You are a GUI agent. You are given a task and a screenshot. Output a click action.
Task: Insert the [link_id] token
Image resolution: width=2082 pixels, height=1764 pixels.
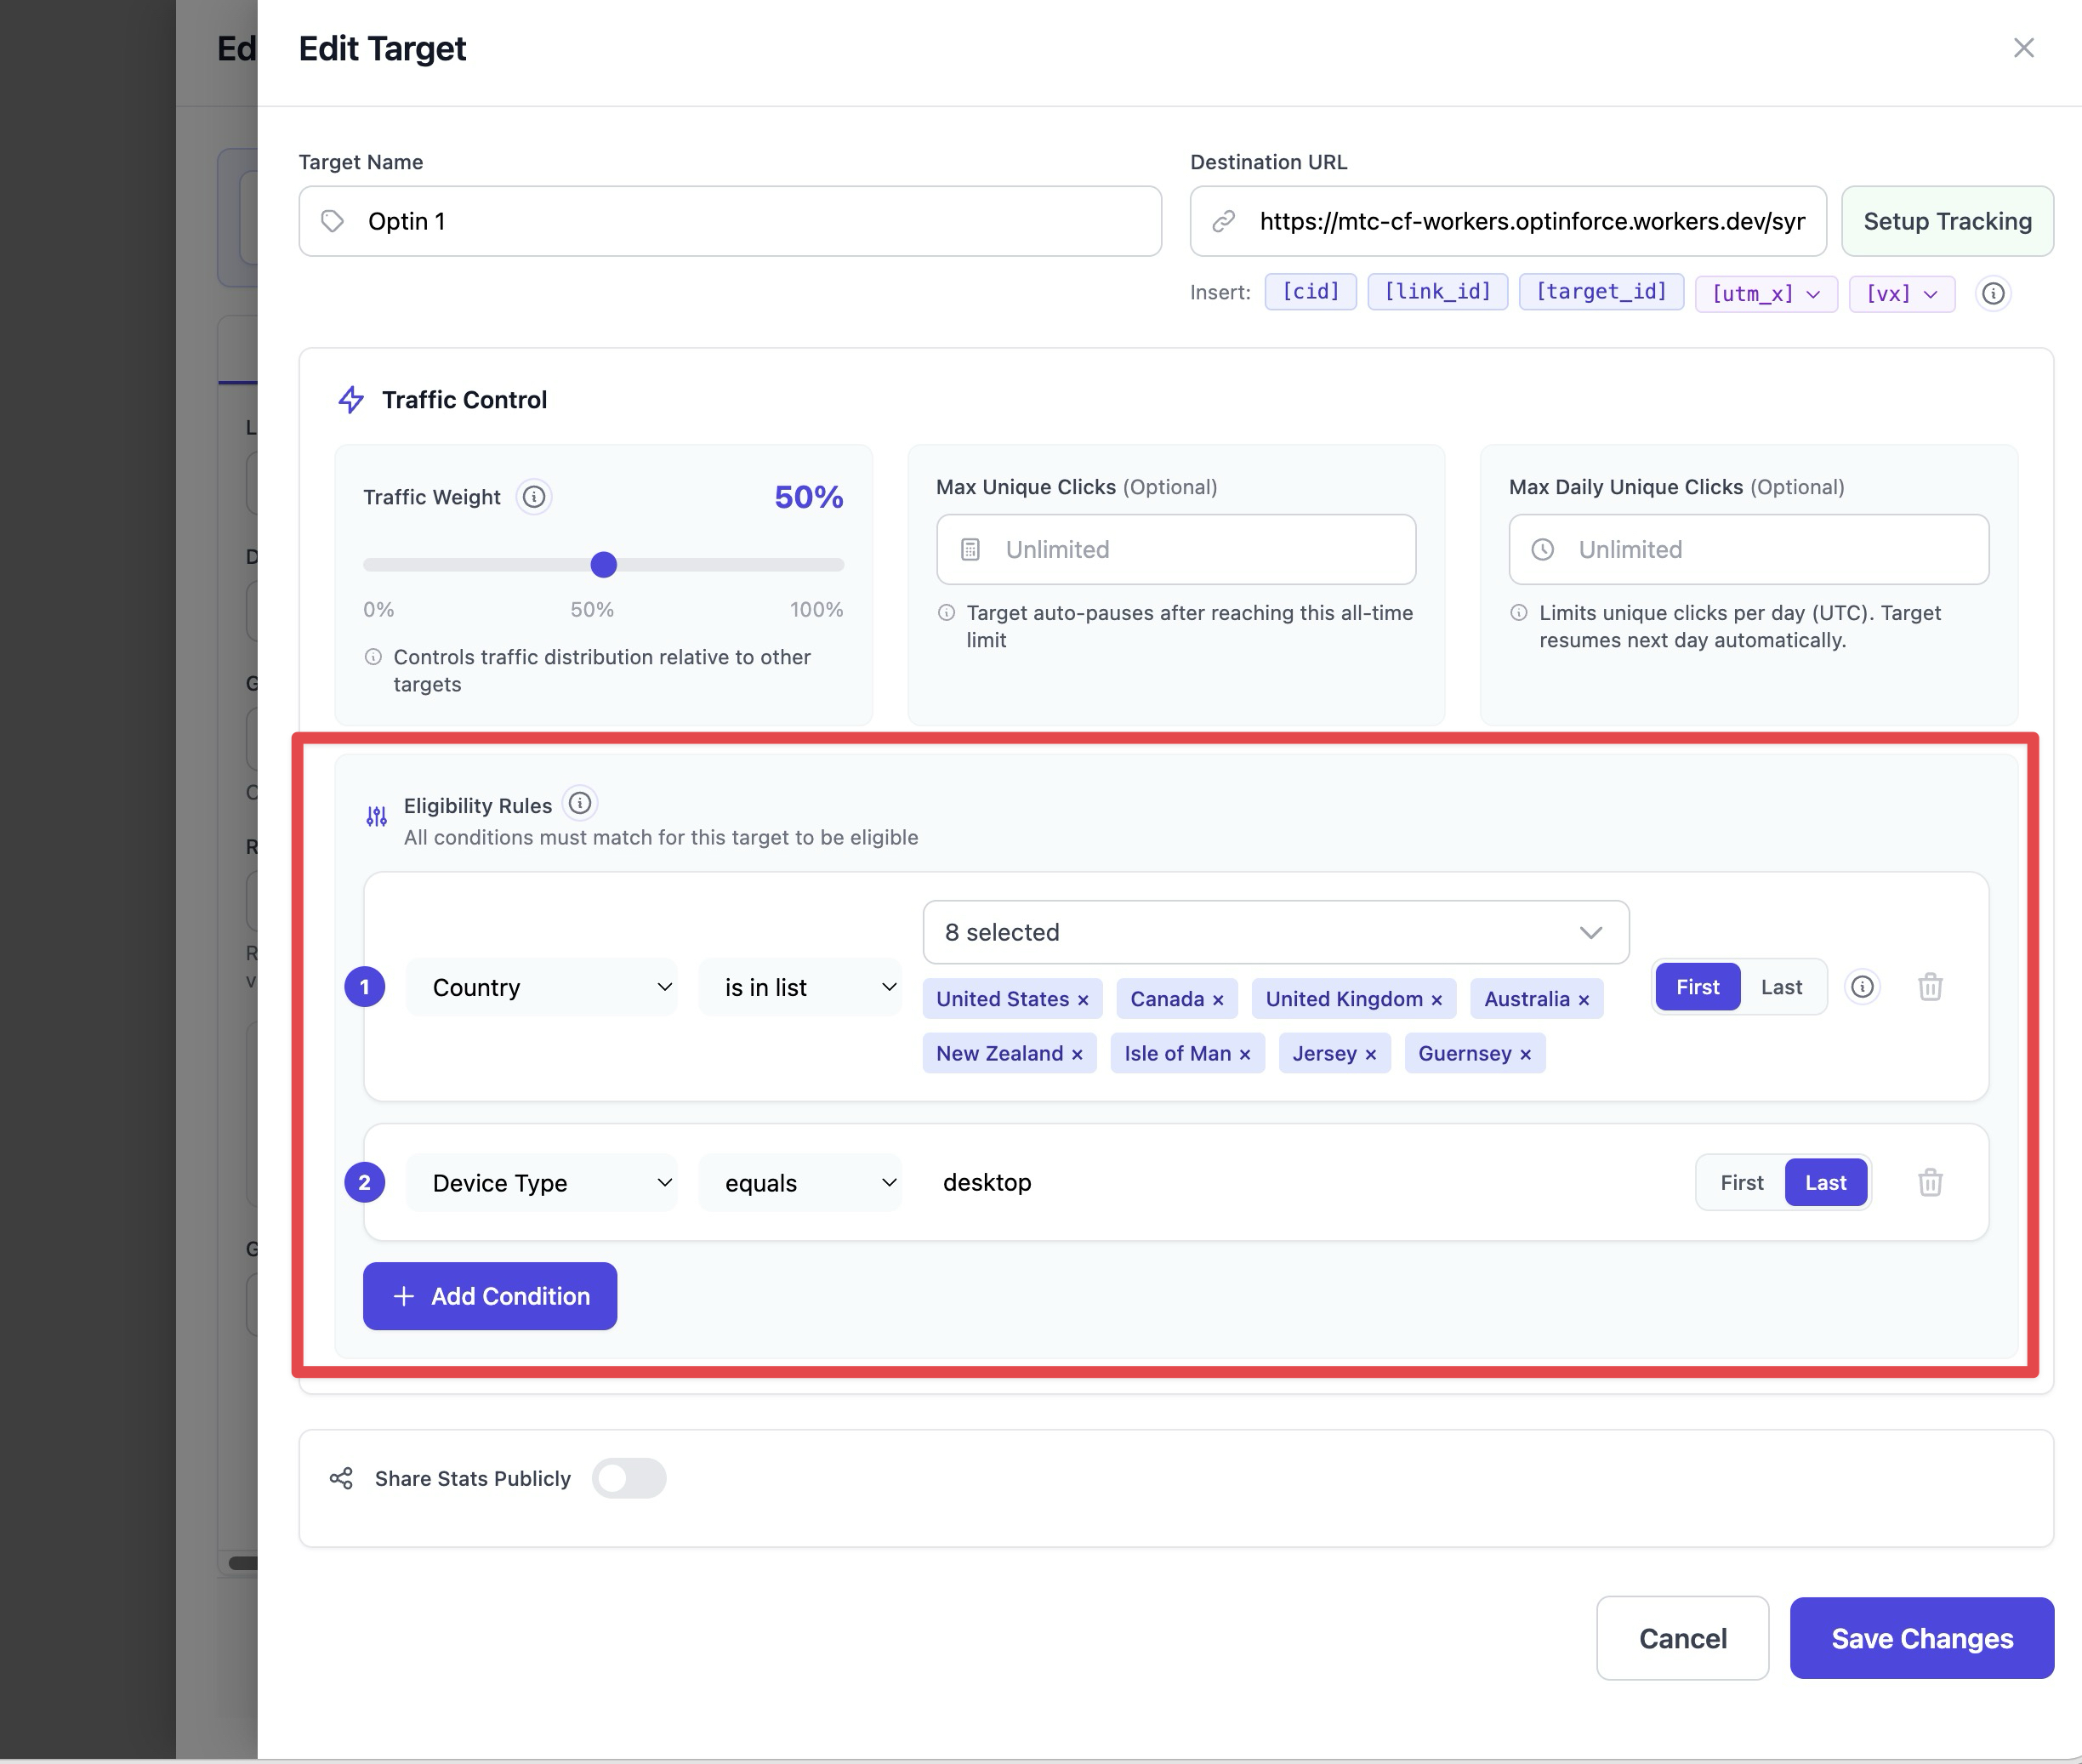(x=1437, y=292)
